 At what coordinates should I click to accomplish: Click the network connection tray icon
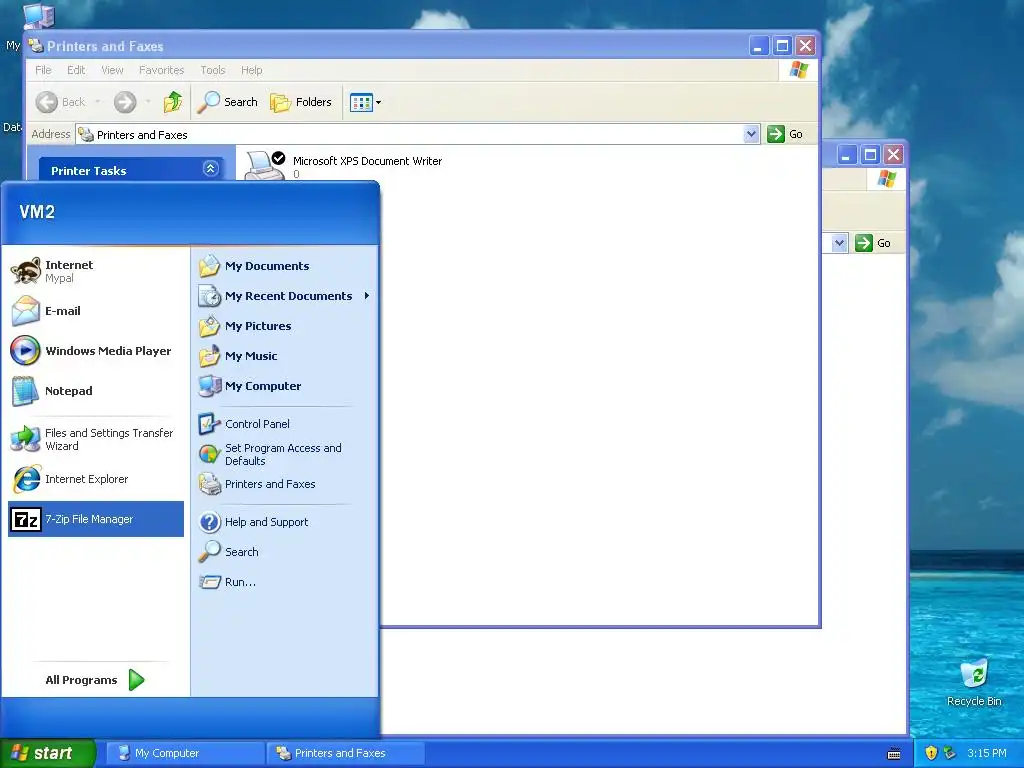pyautogui.click(x=949, y=753)
